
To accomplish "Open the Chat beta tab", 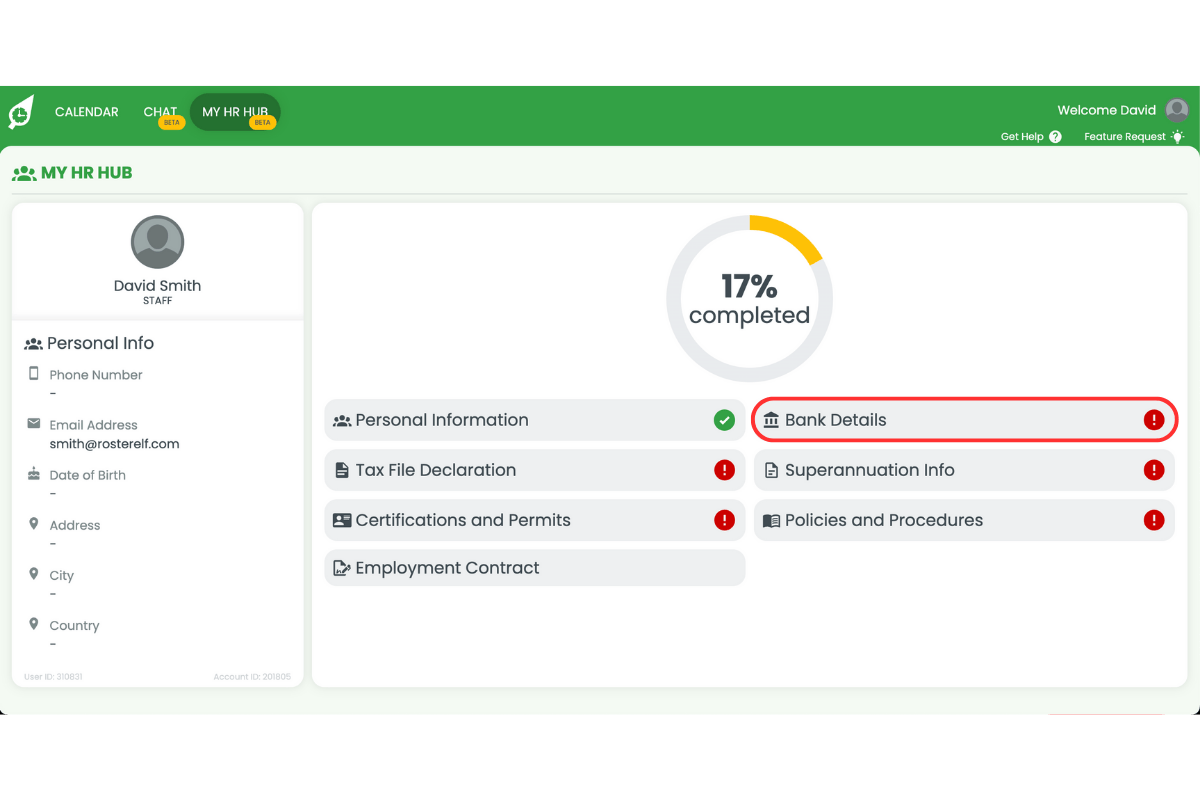I will coord(160,112).
